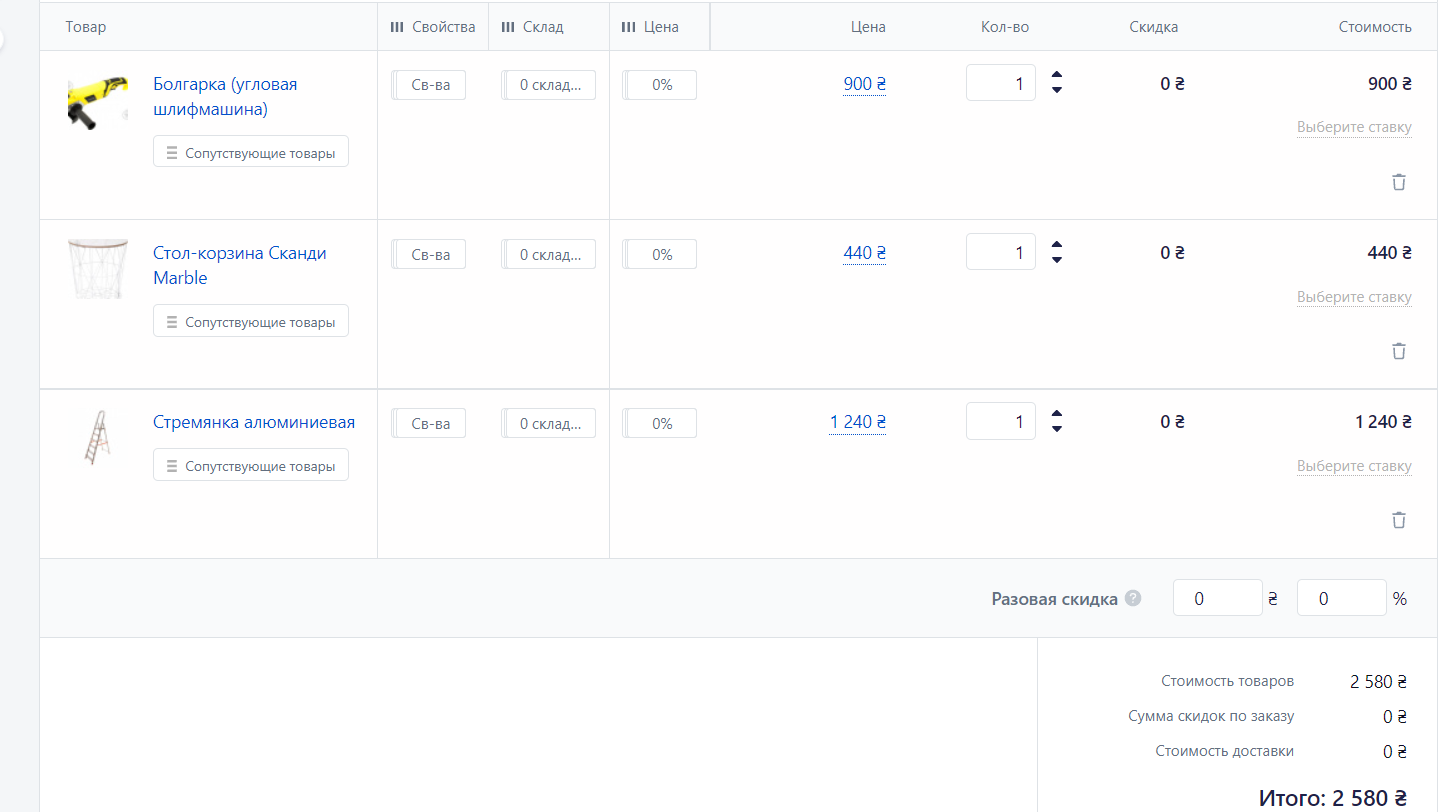Click the 1 240 ₴ price link
The height and width of the screenshot is (812, 1438).
coord(858,422)
